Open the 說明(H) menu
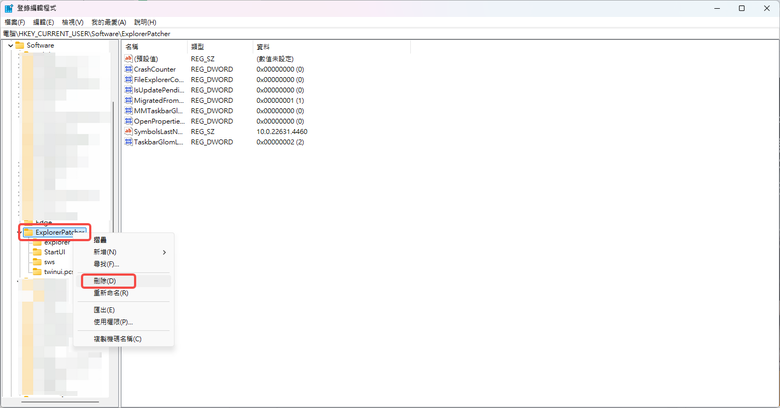 click(x=145, y=22)
